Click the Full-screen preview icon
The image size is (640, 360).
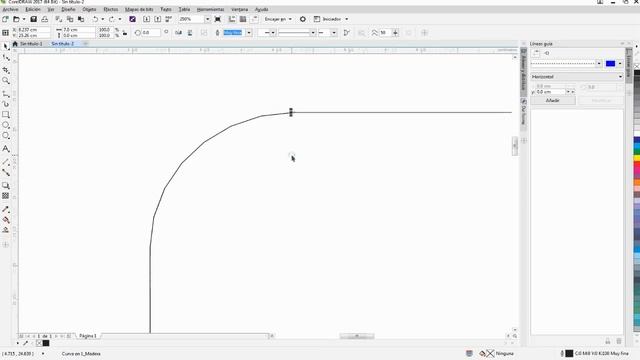218,19
